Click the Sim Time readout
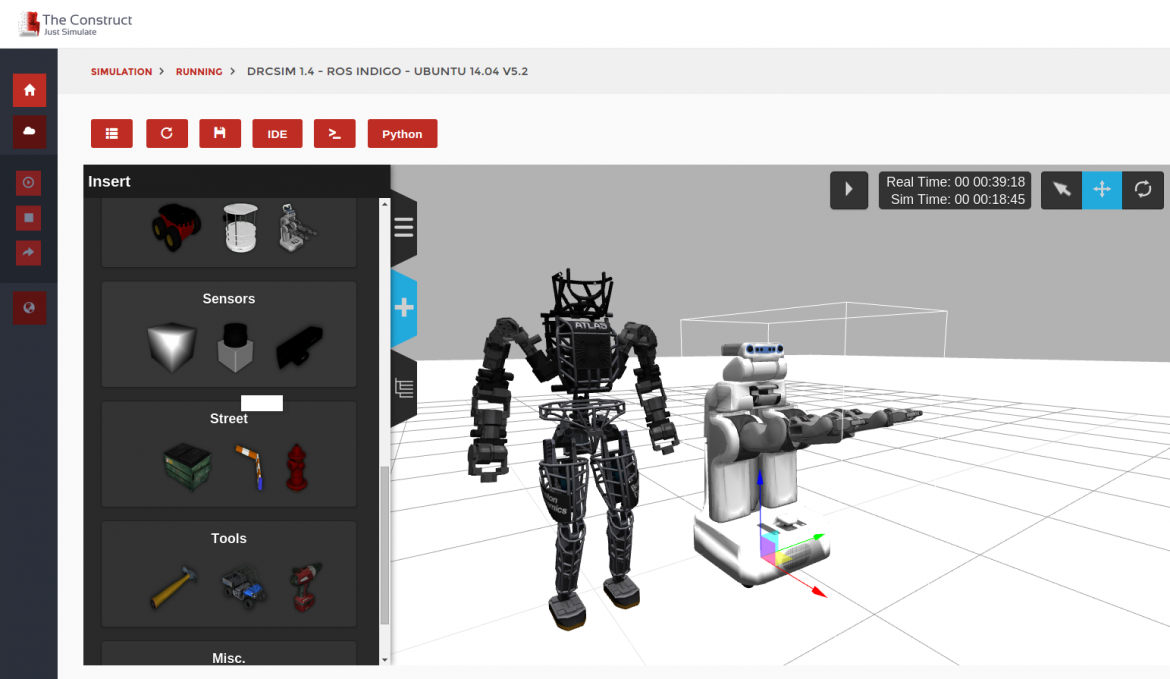This screenshot has width=1170, height=679. tap(957, 199)
